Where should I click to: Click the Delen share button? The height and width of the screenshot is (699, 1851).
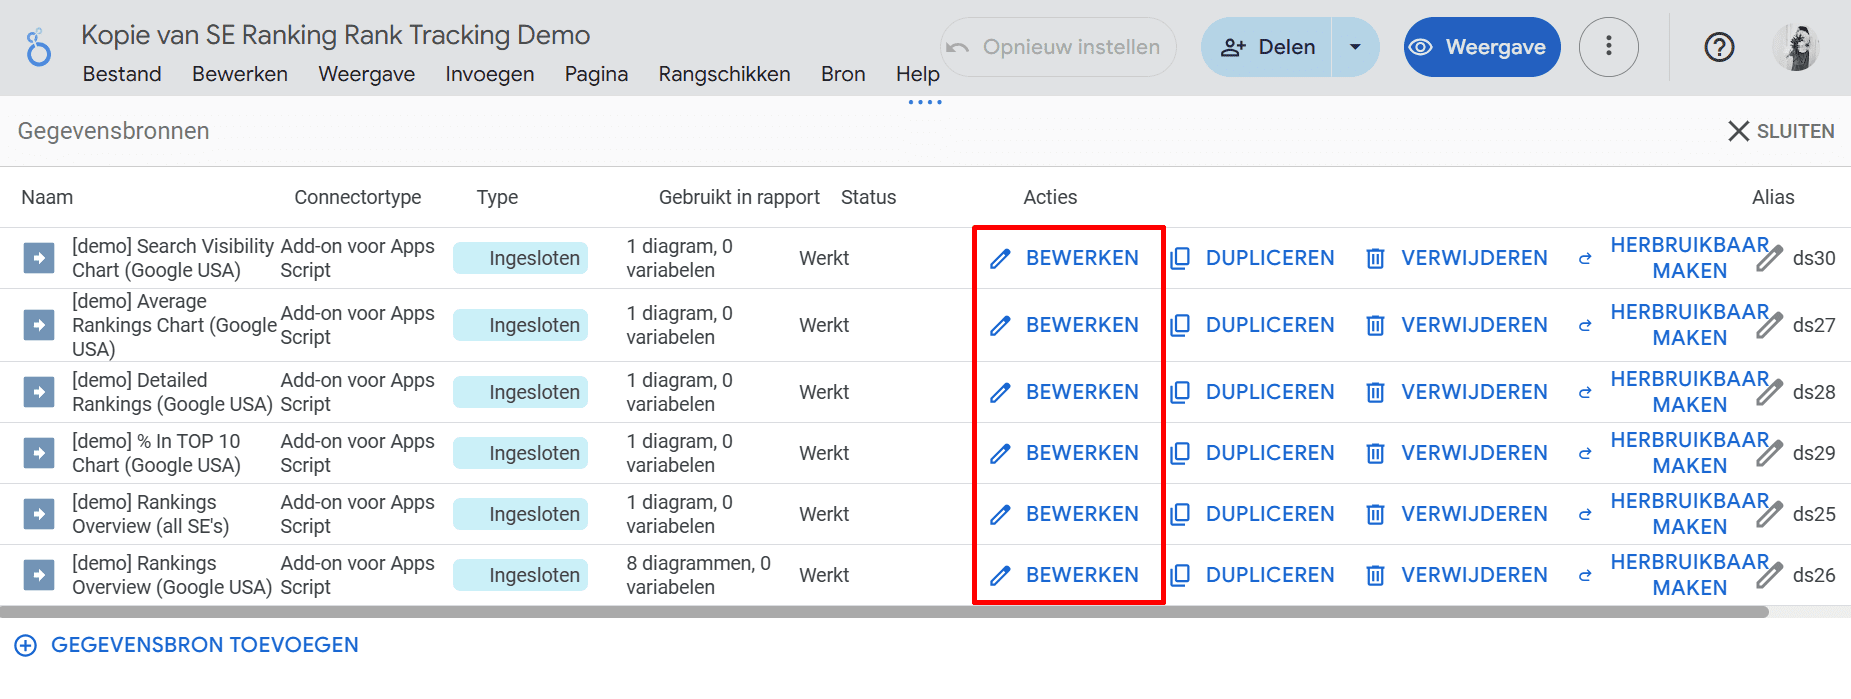(1267, 47)
